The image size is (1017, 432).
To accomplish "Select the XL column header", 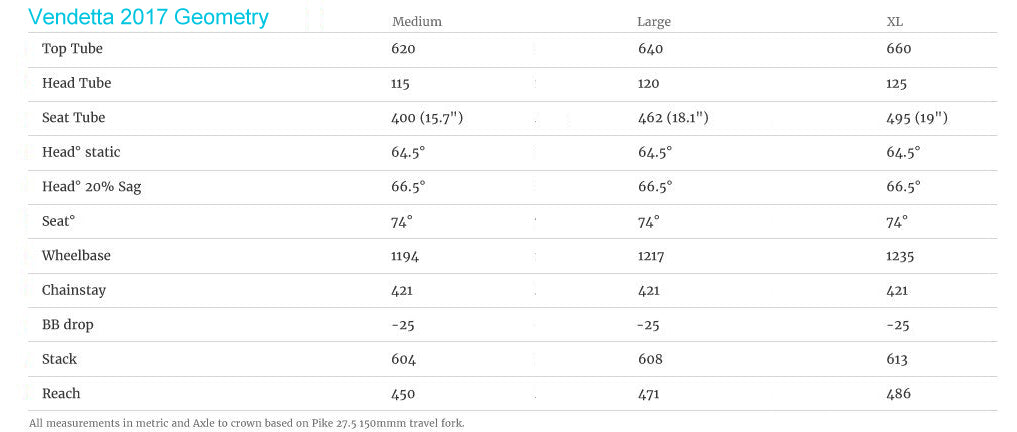I will pyautogui.click(x=894, y=21).
